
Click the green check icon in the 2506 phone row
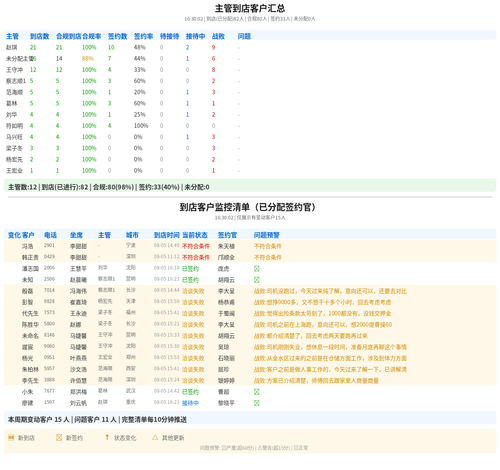[257, 280]
